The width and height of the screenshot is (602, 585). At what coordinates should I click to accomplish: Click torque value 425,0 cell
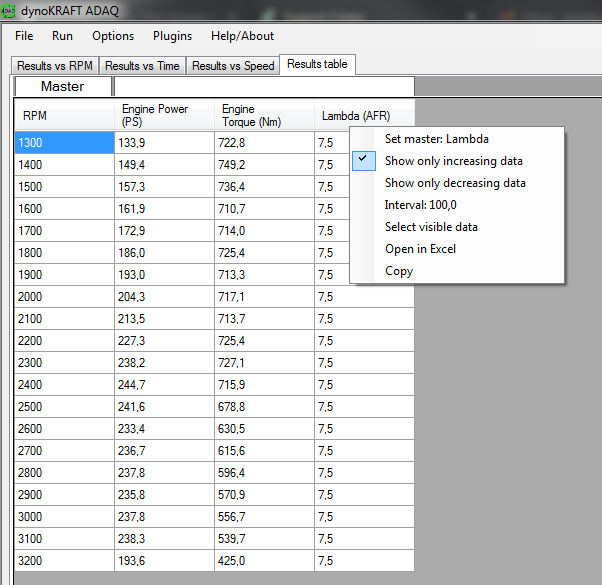tap(264, 561)
